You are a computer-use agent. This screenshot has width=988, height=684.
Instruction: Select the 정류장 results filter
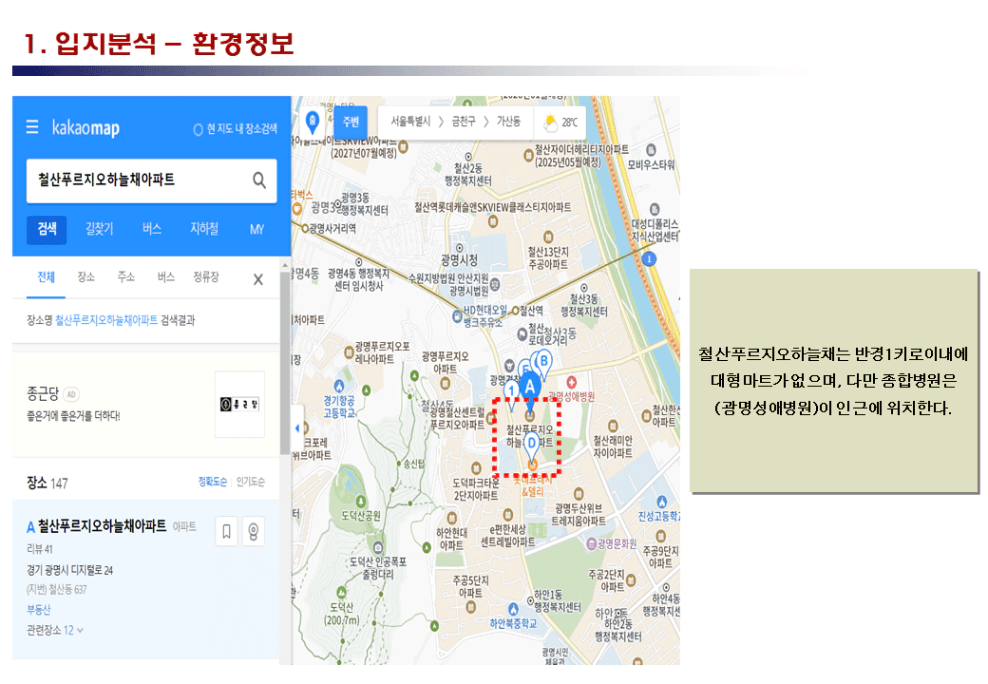click(206, 277)
